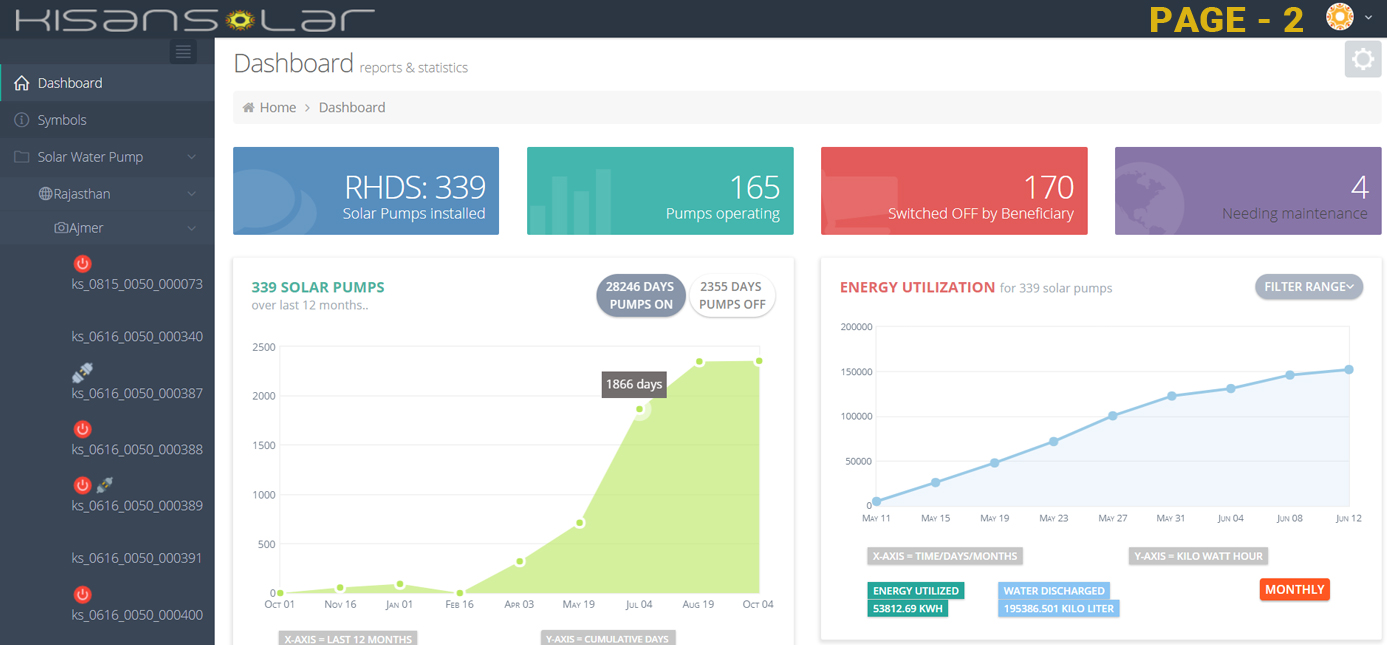Click the plug icon above ks_0616_0050_000387
Screen dimensions: 1387x645
pyautogui.click(x=83, y=373)
